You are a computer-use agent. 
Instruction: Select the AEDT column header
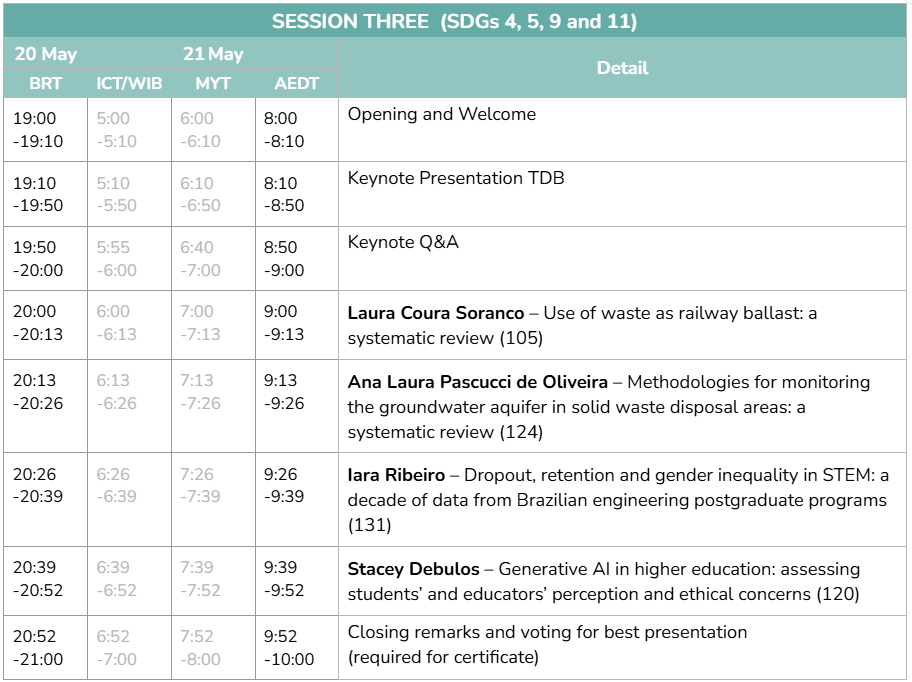click(297, 83)
